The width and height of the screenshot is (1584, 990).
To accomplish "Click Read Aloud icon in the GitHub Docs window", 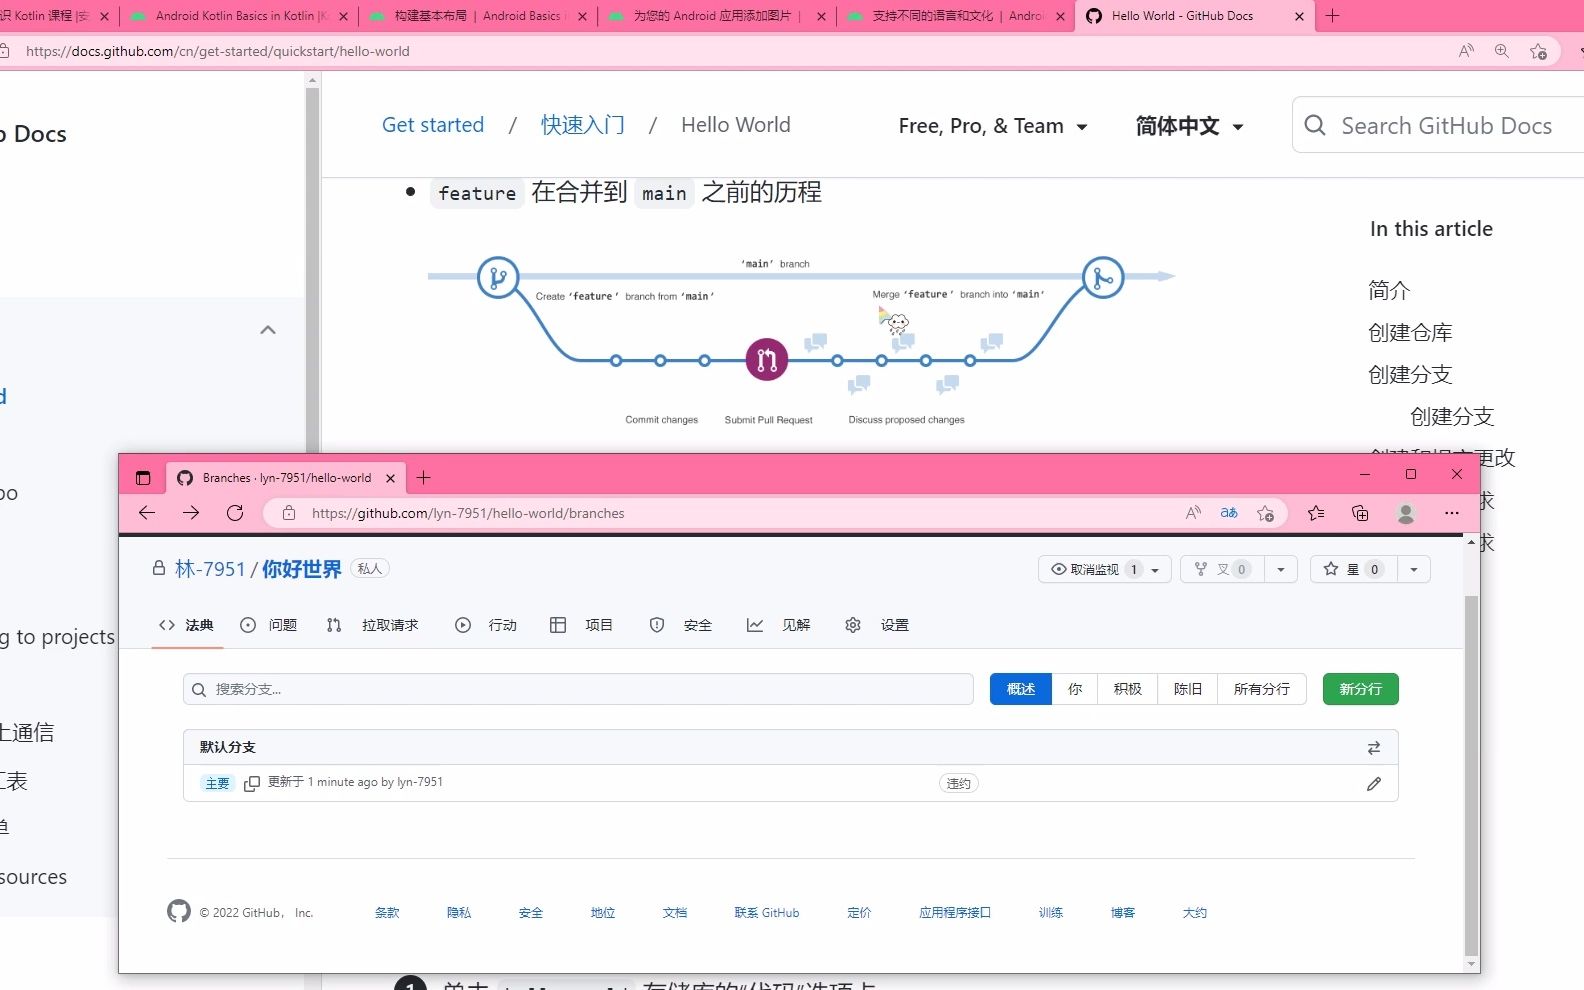I will (x=1466, y=51).
